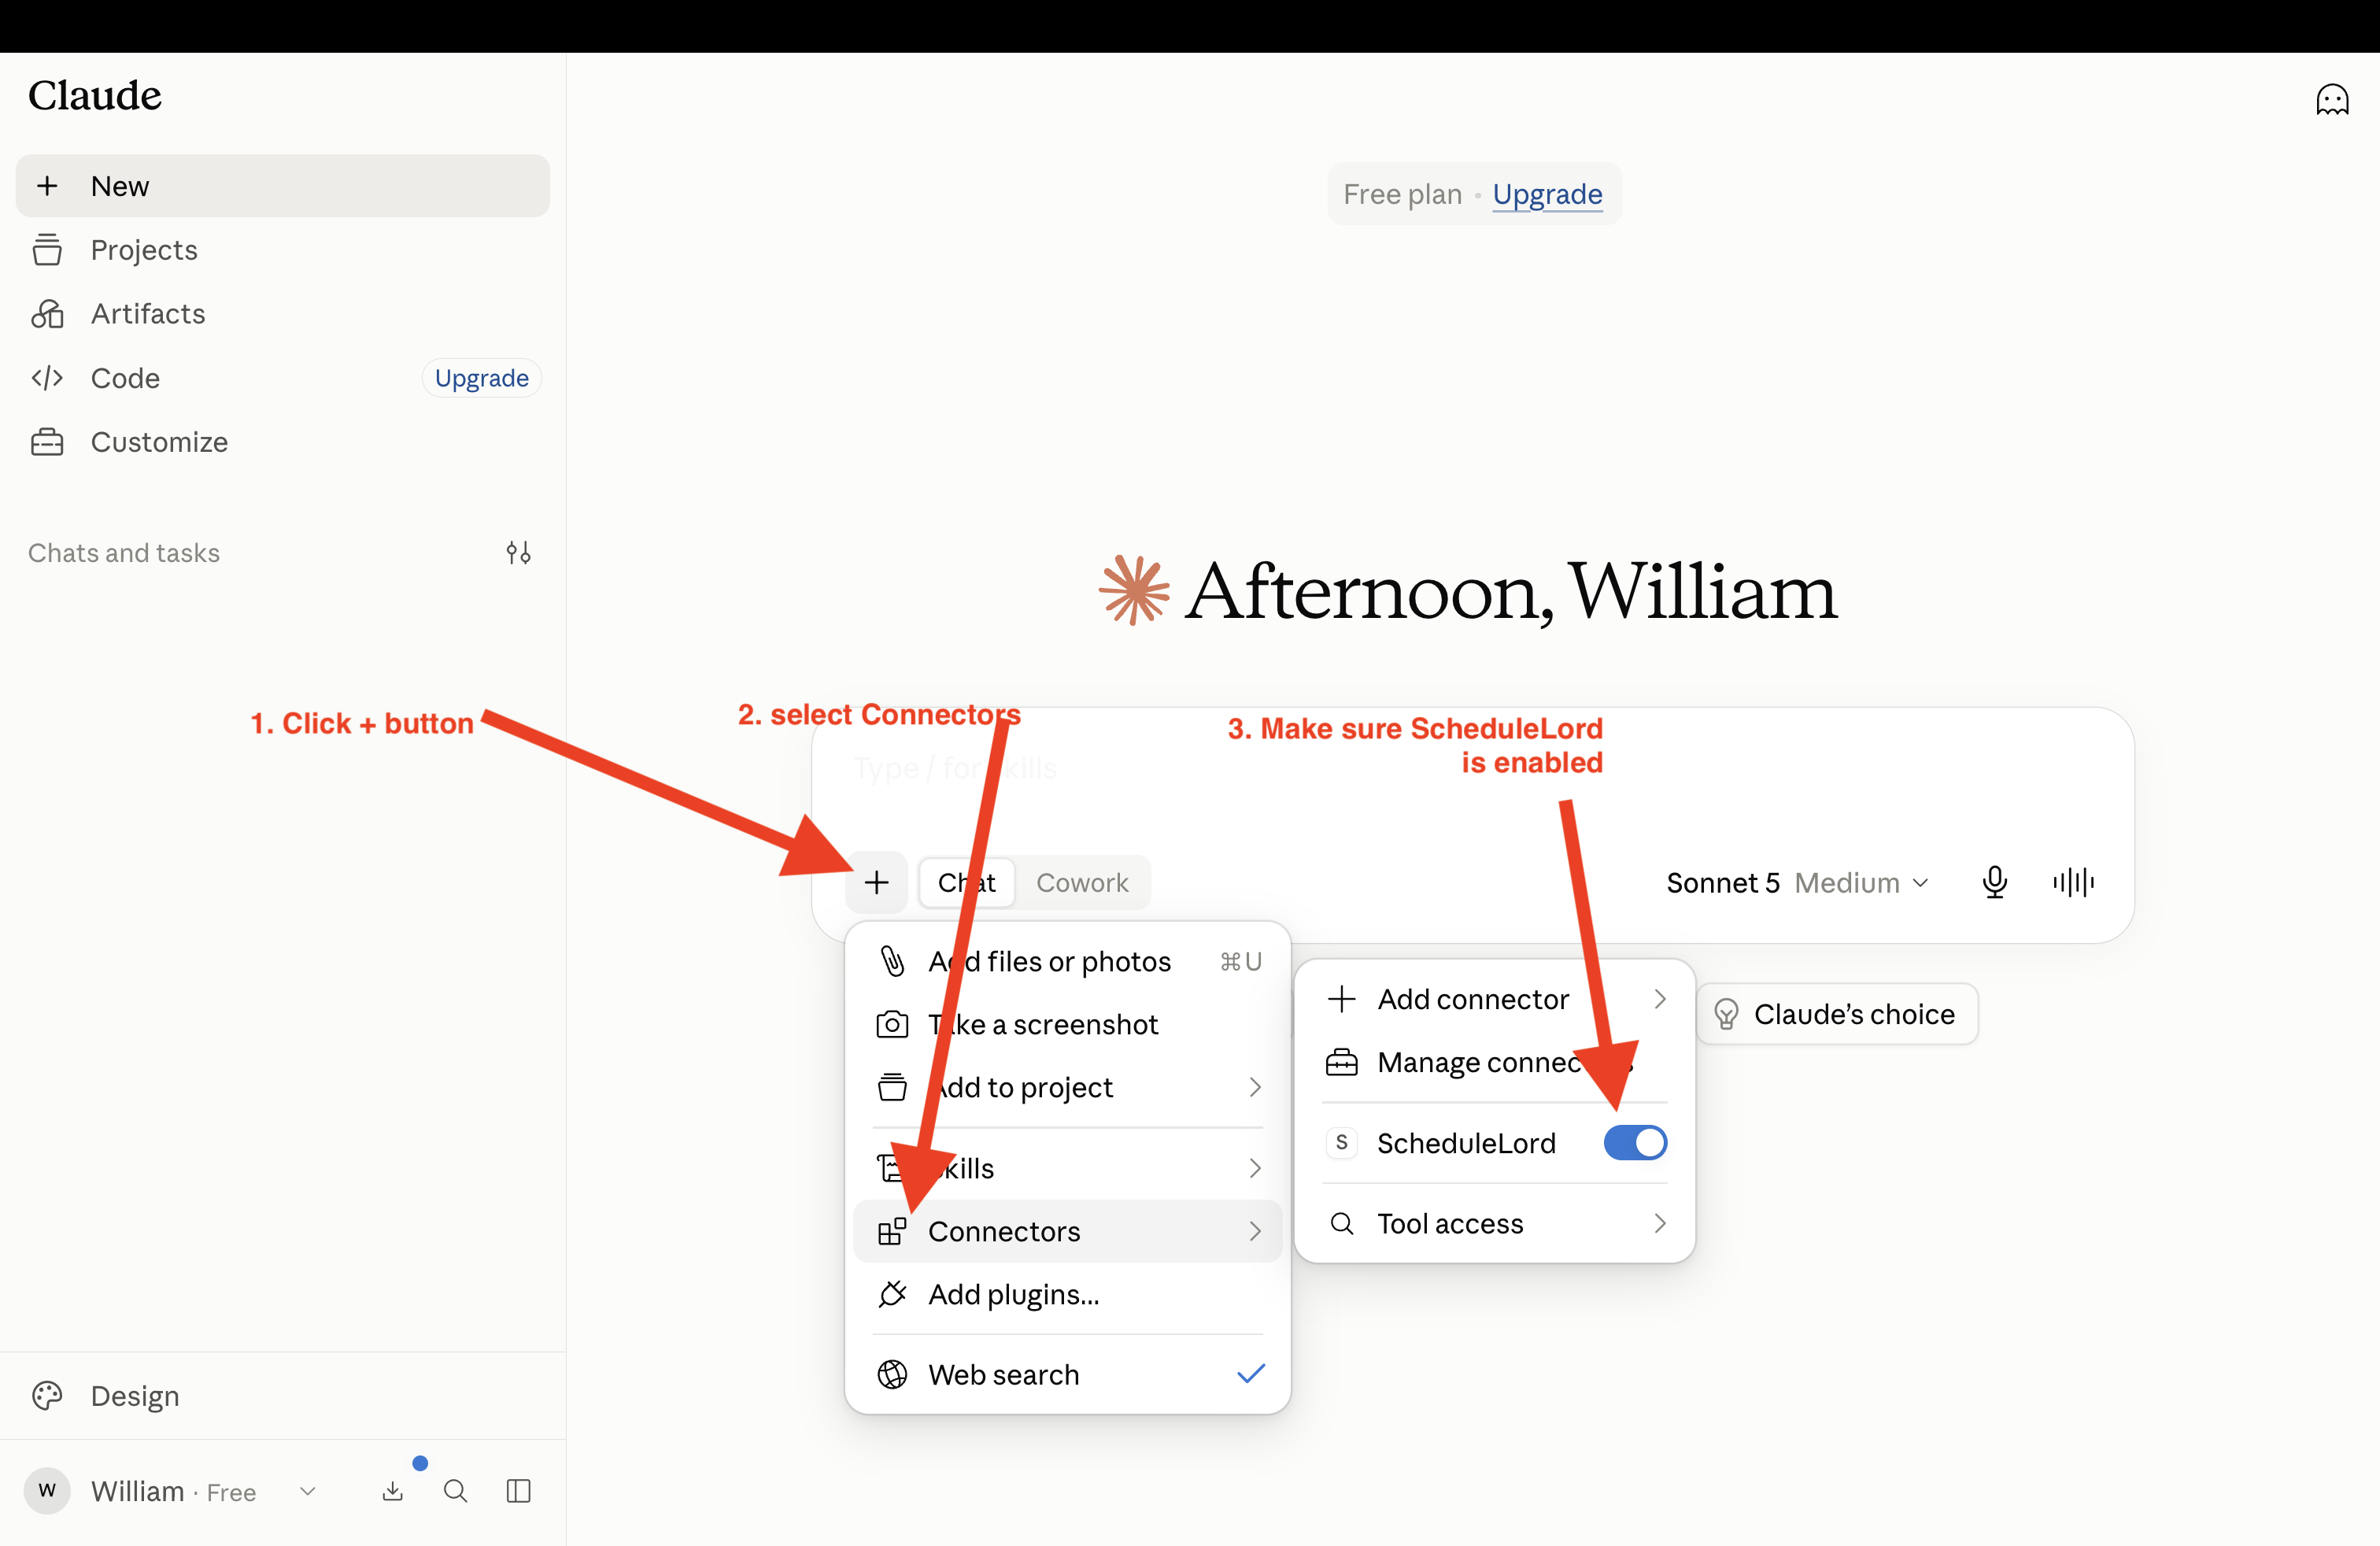Click the Claude logo text
The width and height of the screenshot is (2380, 1546).
click(x=95, y=96)
